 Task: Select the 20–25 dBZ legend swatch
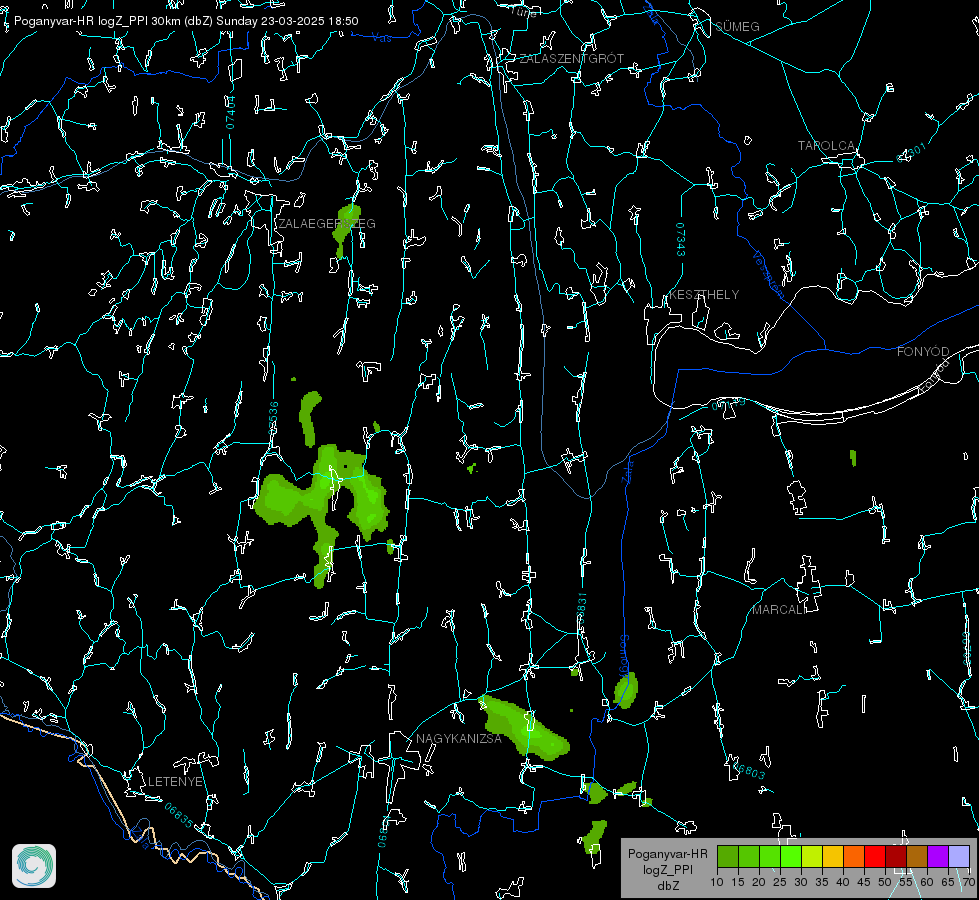tap(770, 856)
